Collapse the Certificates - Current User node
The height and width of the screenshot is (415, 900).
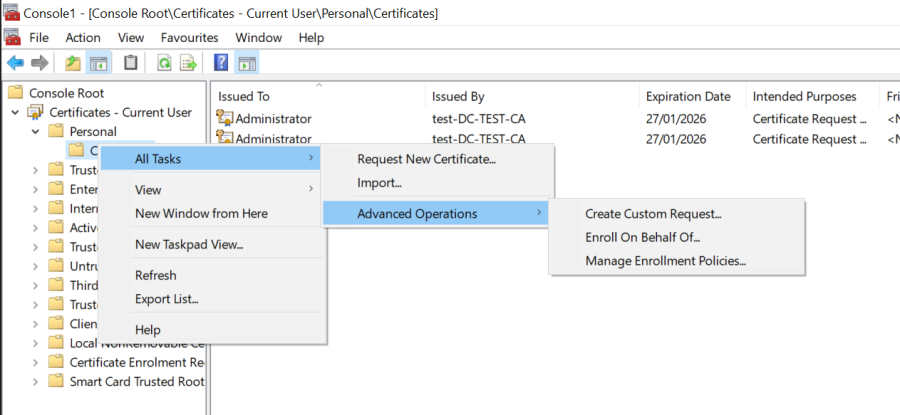tap(16, 112)
